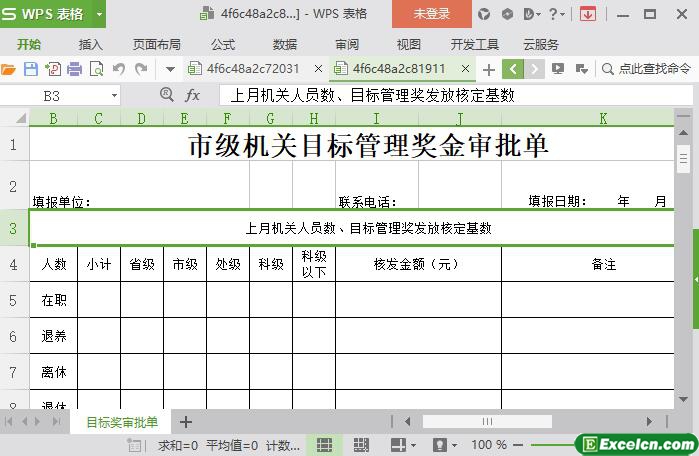Open the 开发工具 ribbon tab
699x456 pixels.
474,45
